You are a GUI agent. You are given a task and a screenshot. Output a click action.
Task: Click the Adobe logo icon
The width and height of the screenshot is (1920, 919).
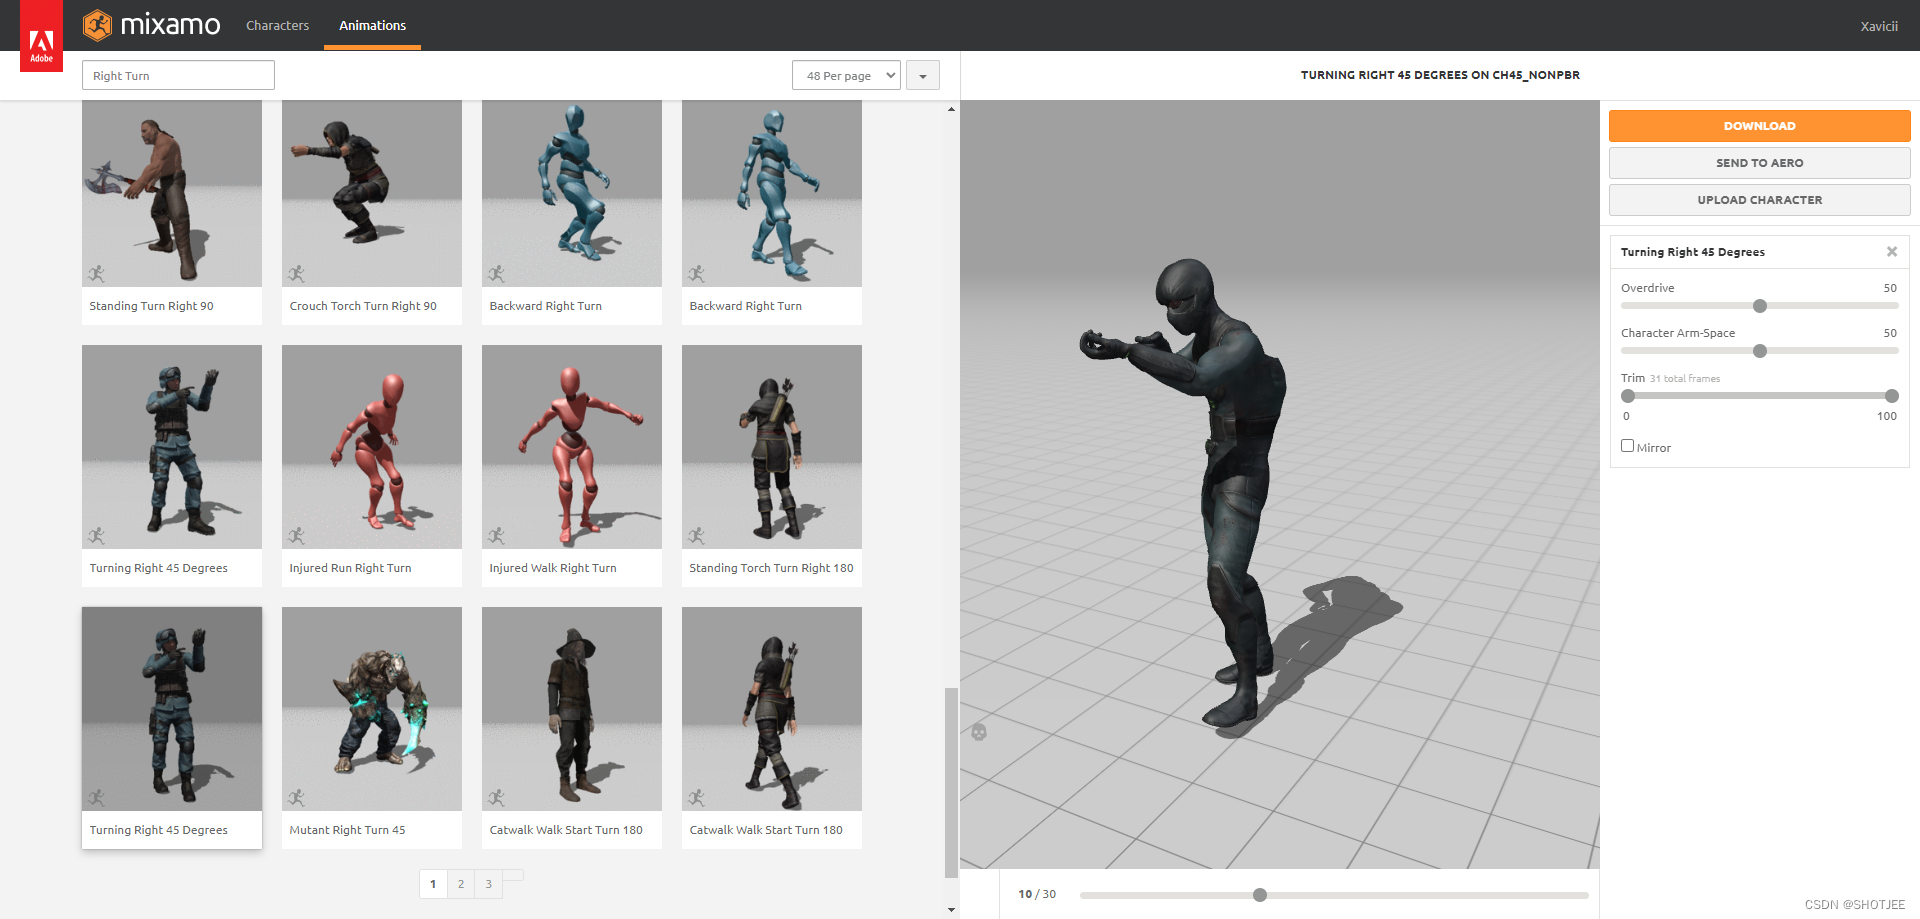[41, 36]
